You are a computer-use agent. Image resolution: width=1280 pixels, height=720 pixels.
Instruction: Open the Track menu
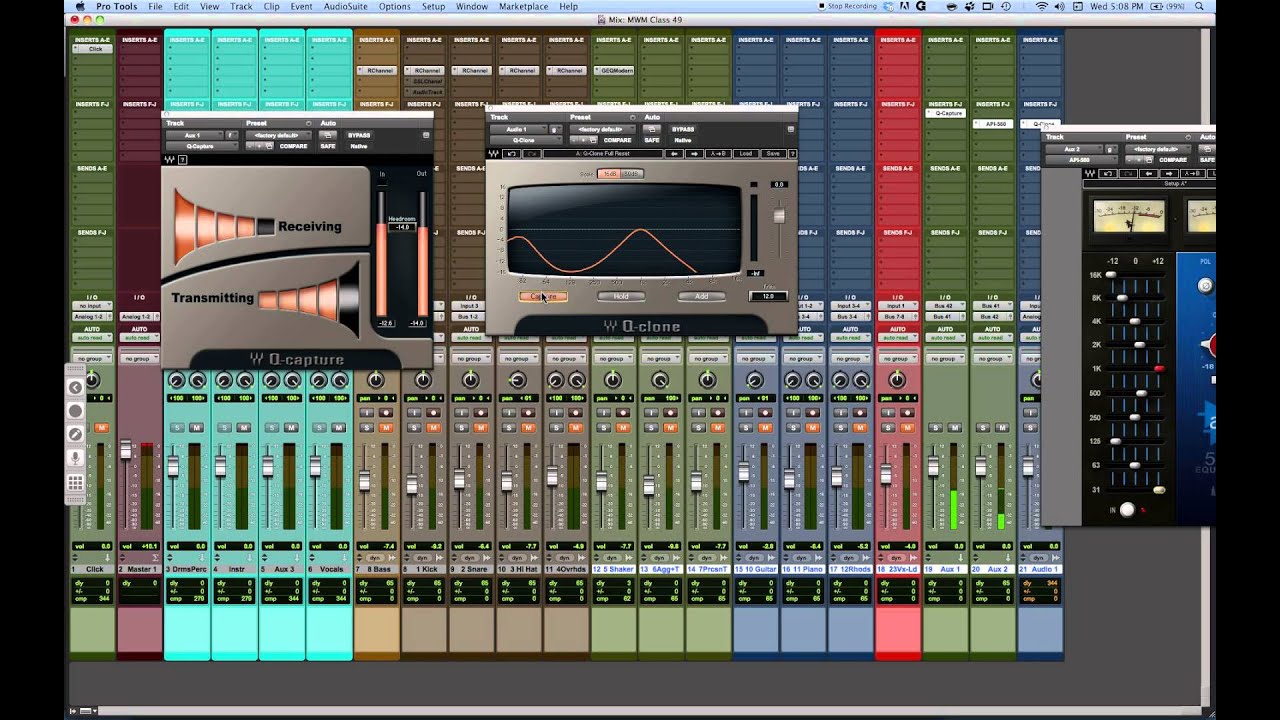[241, 6]
